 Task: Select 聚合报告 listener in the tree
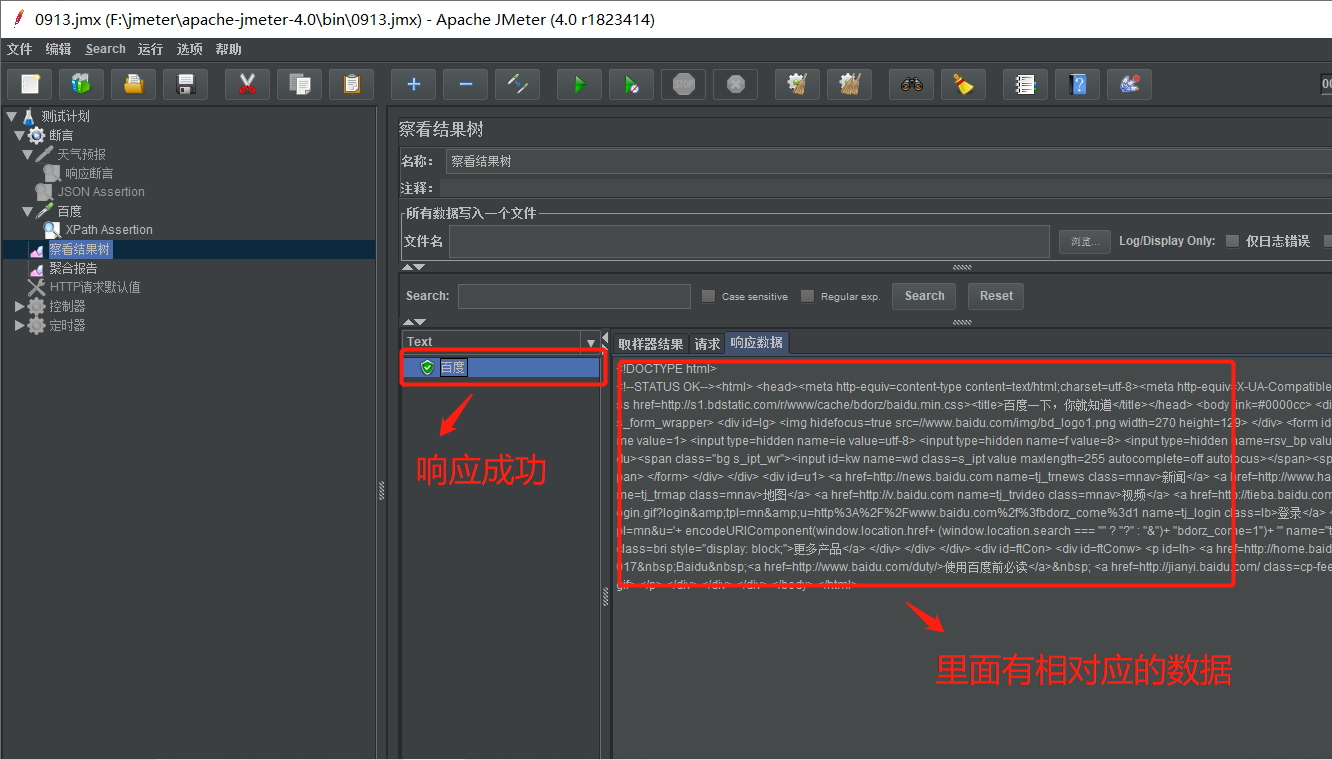click(x=73, y=268)
